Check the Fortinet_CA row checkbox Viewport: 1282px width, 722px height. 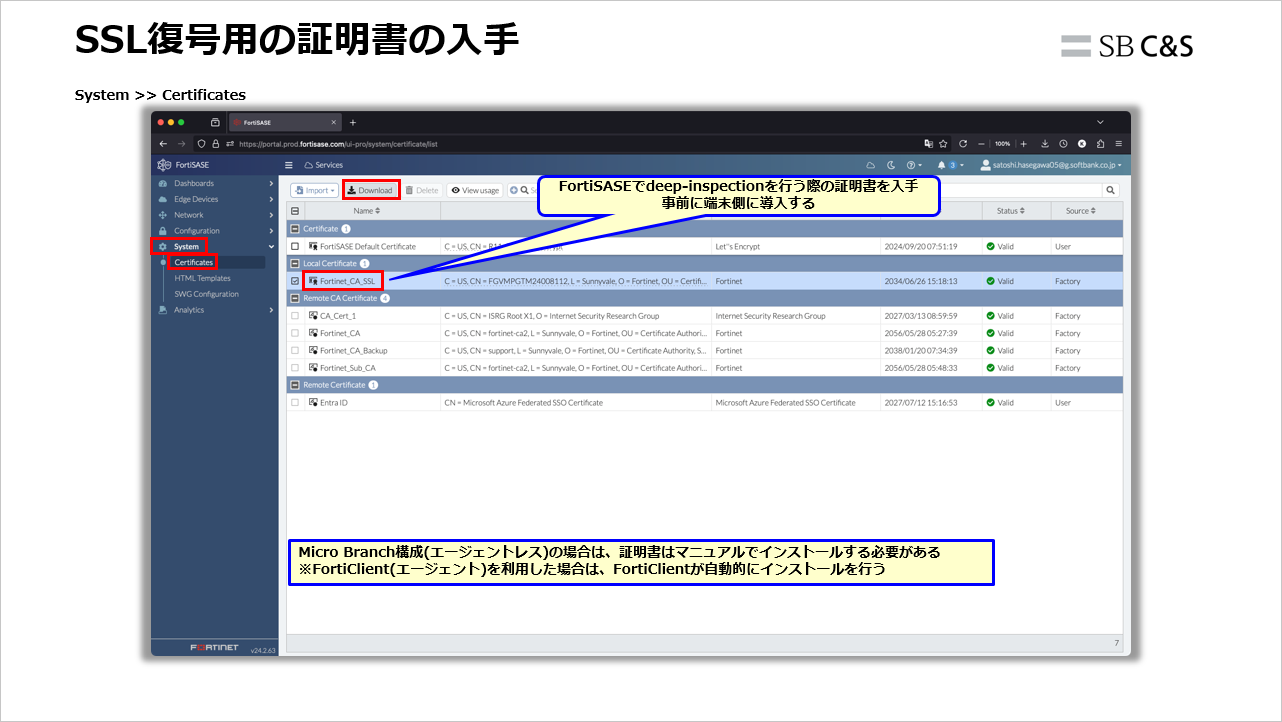pos(295,333)
